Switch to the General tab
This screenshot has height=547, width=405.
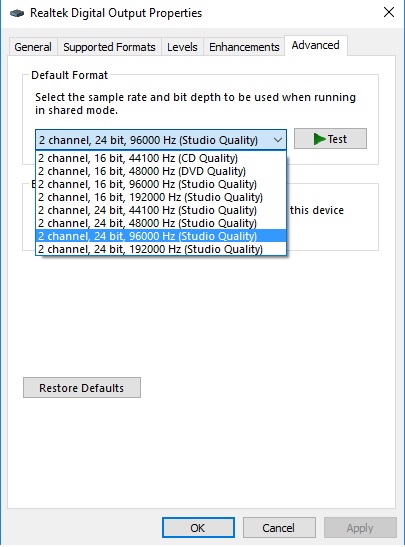pos(33,47)
